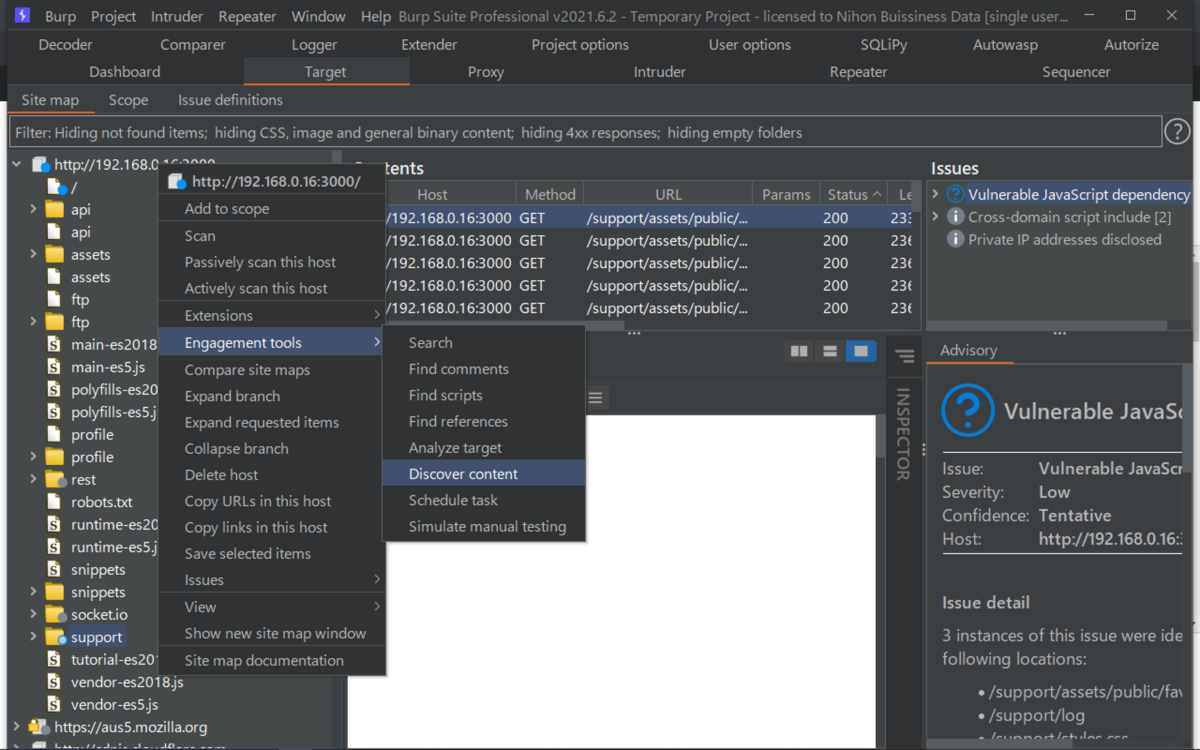
Task: Click the question mark icon of Vulnerable JavaScript issue row
Action: 956,194
